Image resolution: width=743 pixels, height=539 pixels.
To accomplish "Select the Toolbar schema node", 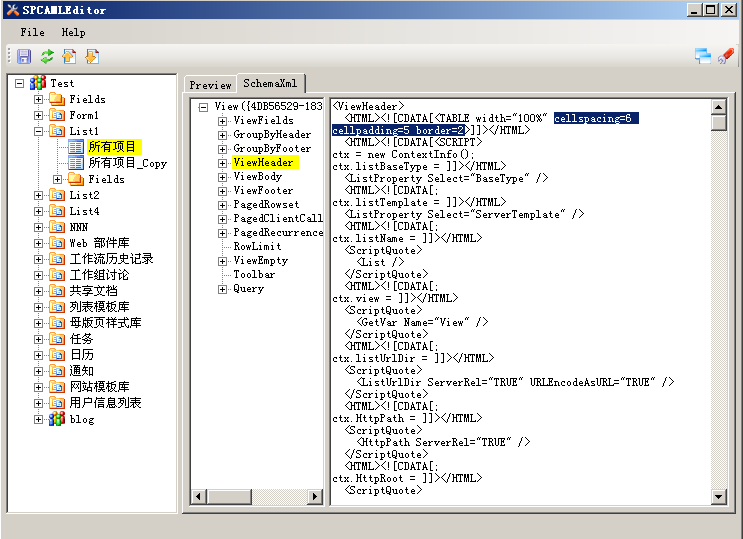I will pos(254,274).
